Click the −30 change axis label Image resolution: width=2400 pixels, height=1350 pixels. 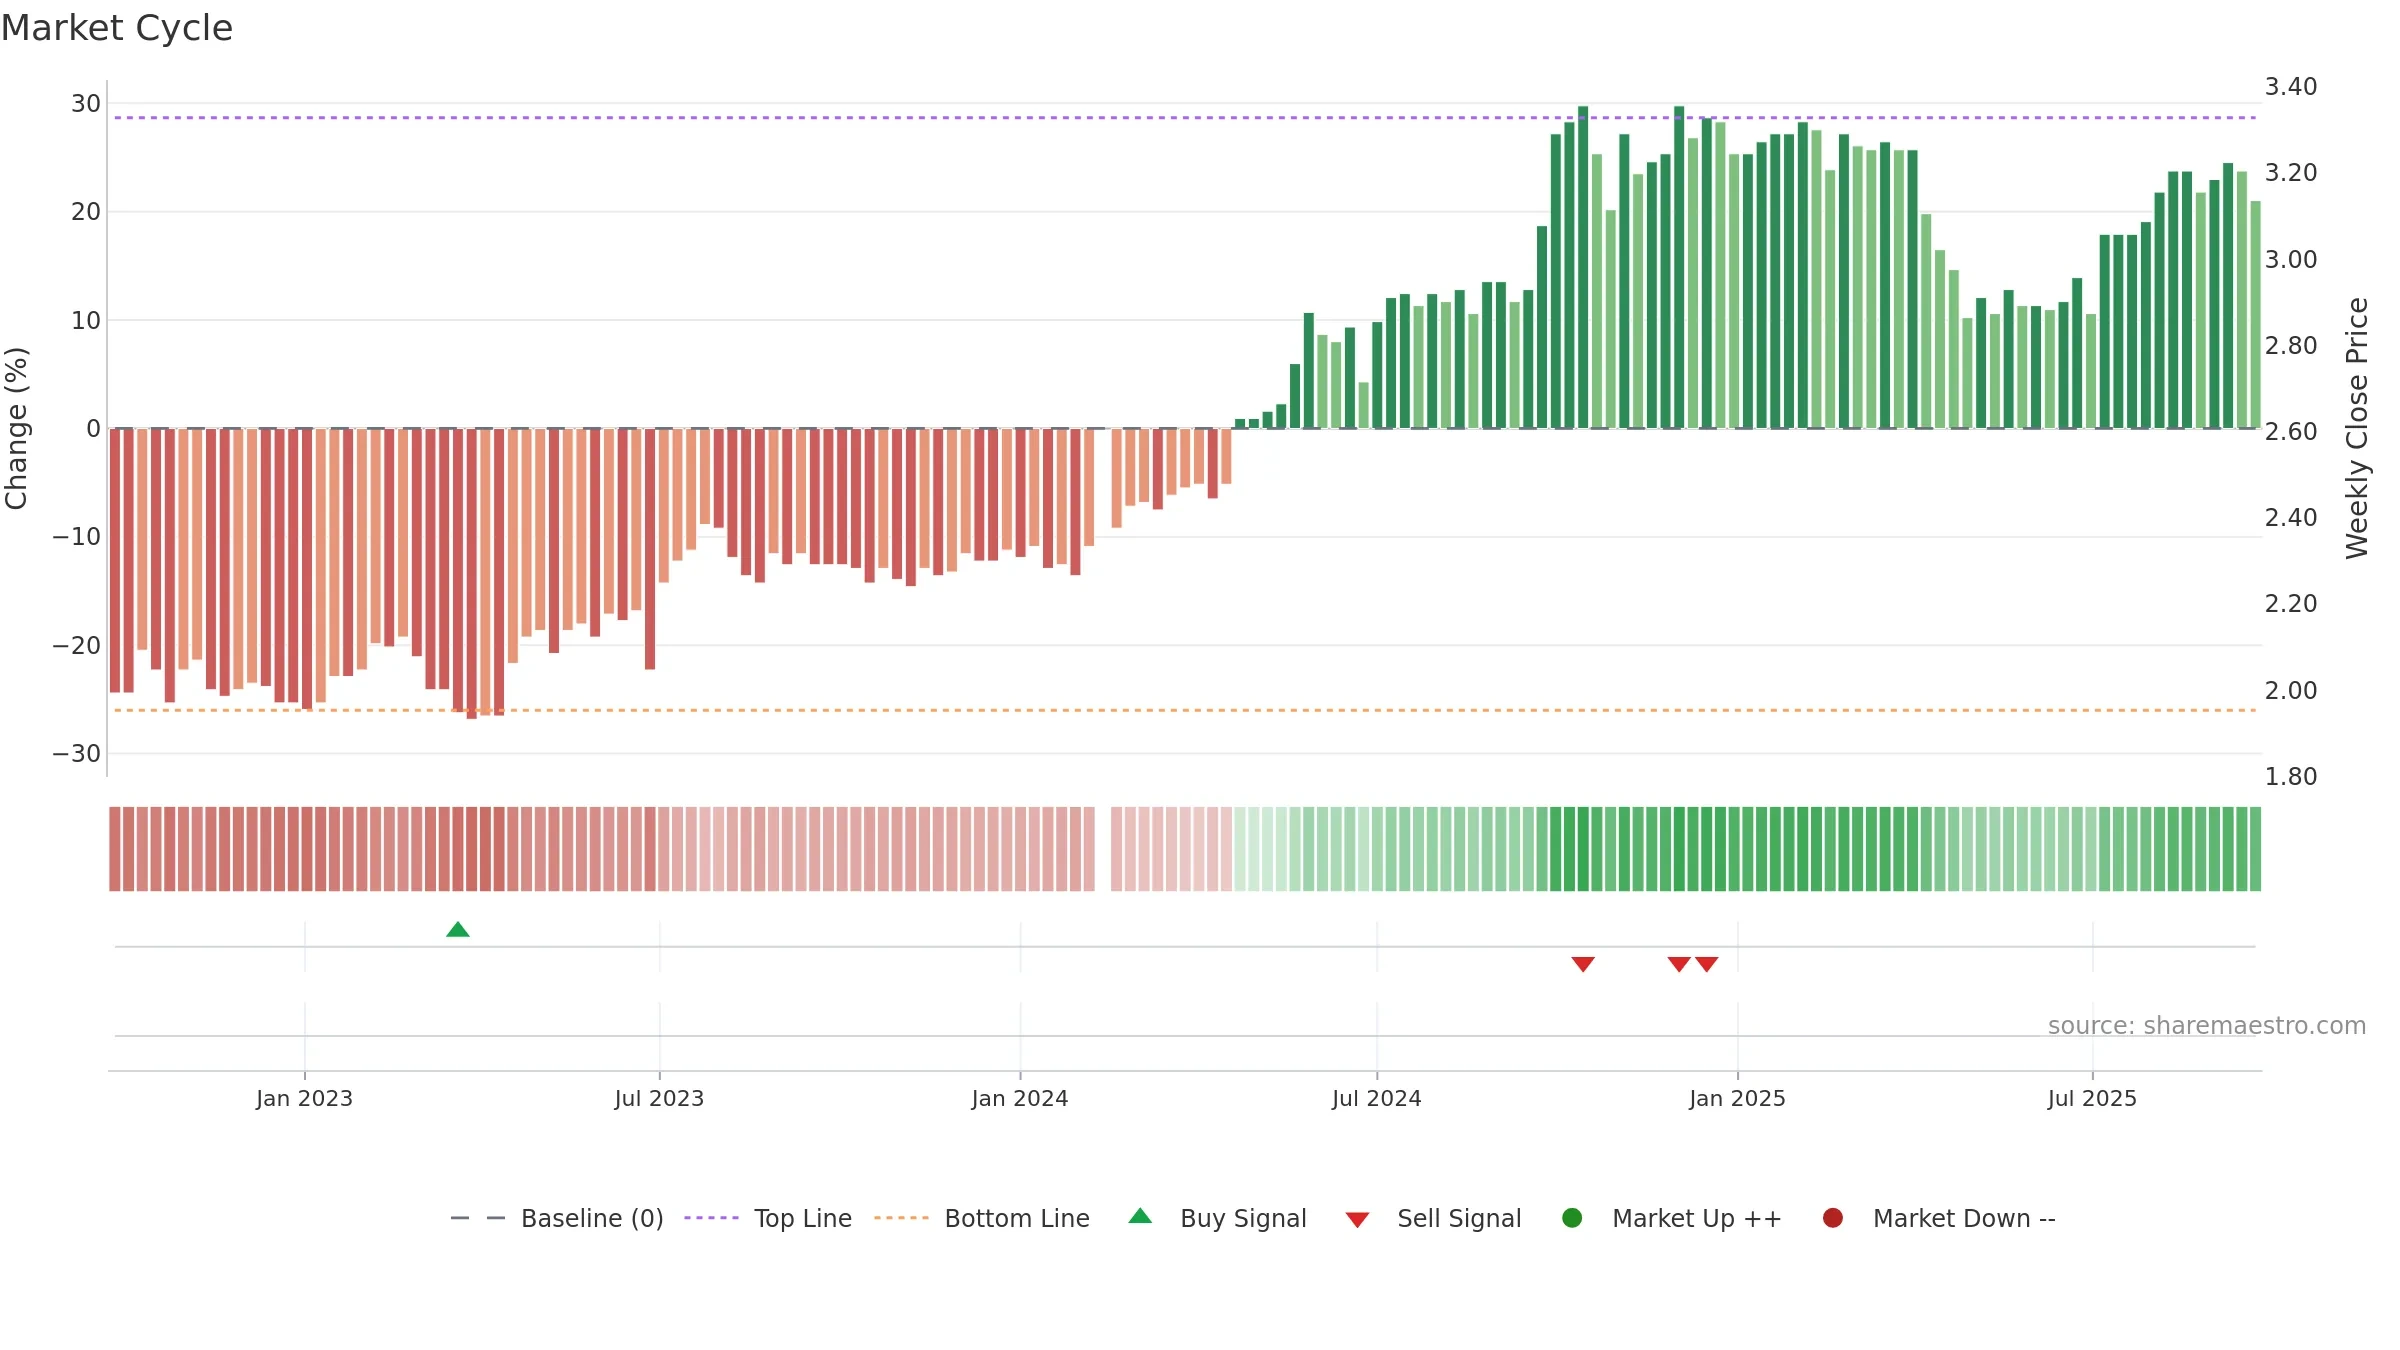click(77, 754)
